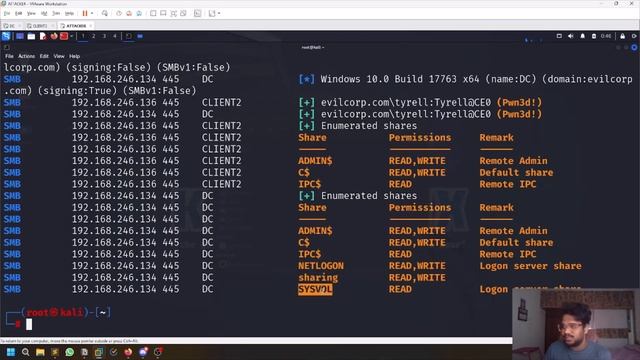Open the Windows Start menu
This screenshot has height=360, width=640.
pos(11,352)
